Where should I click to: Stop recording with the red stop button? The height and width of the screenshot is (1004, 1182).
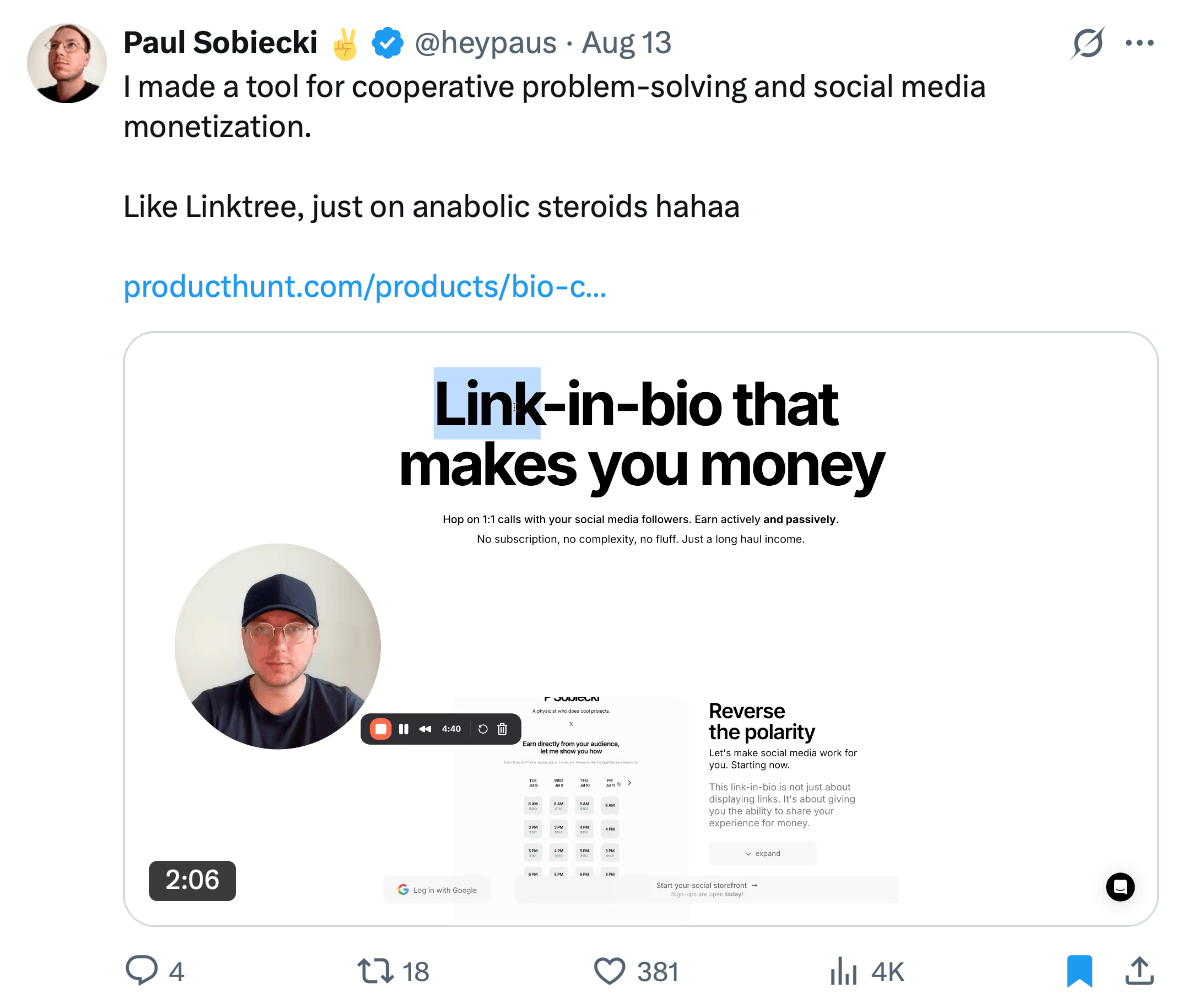click(381, 729)
